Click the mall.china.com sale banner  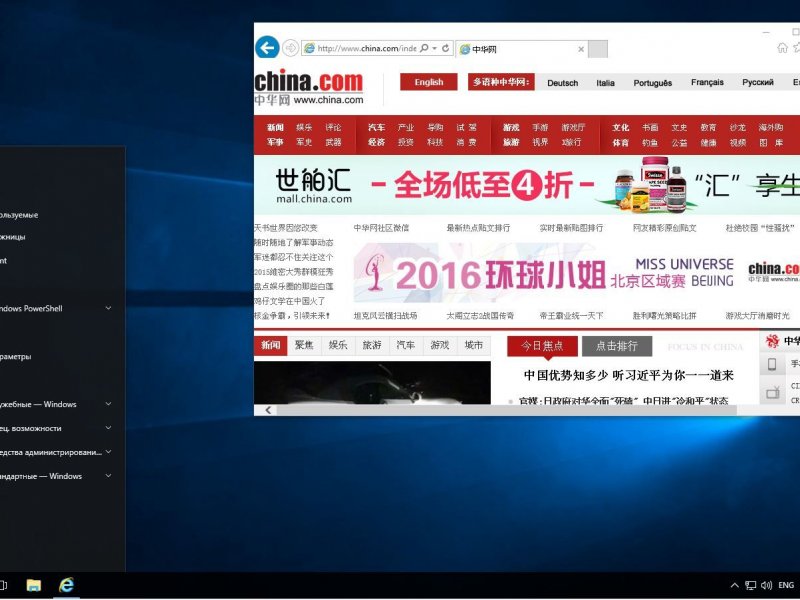point(527,185)
